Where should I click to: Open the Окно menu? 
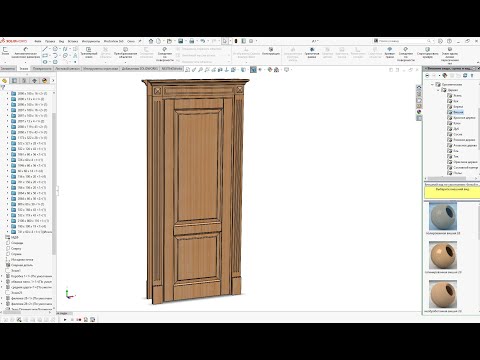[x=131, y=41]
